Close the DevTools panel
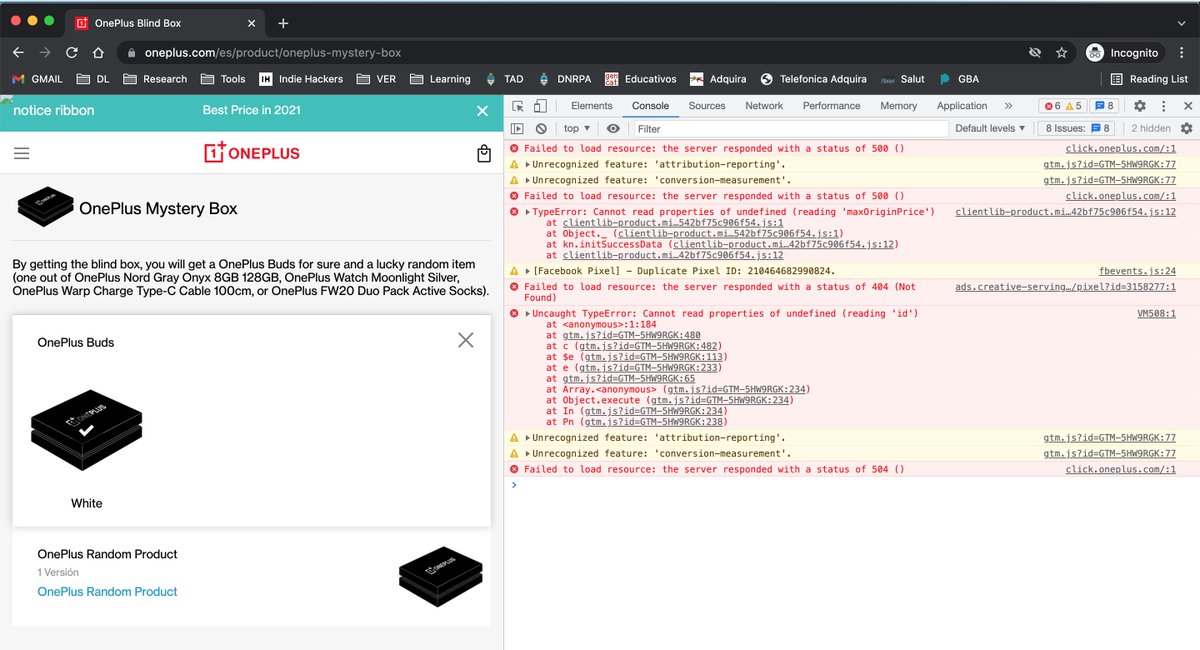The height and width of the screenshot is (650, 1200). [x=1186, y=105]
